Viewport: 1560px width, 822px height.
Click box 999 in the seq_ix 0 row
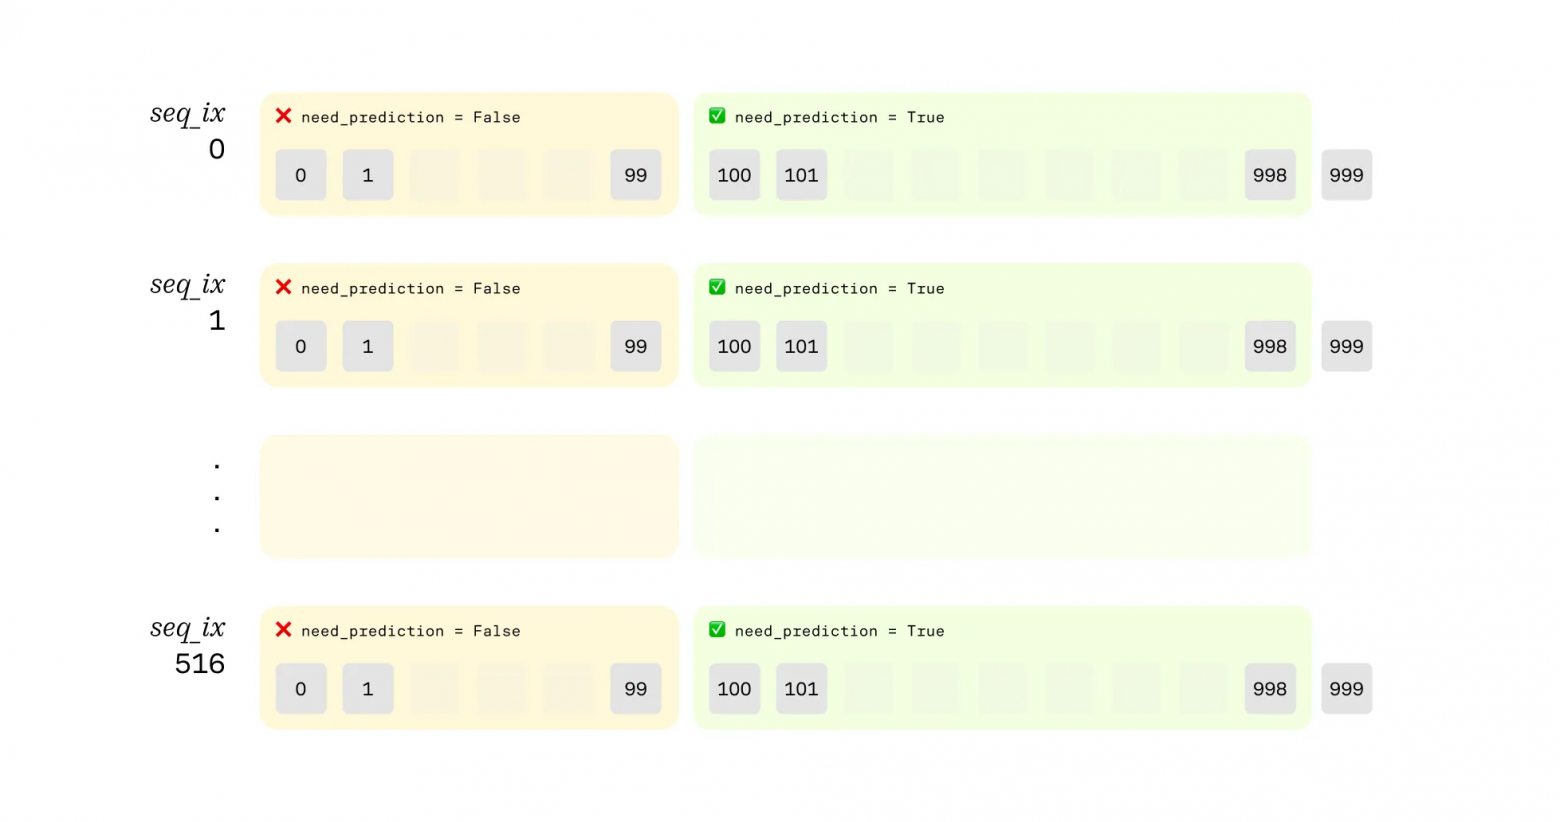(x=1346, y=175)
